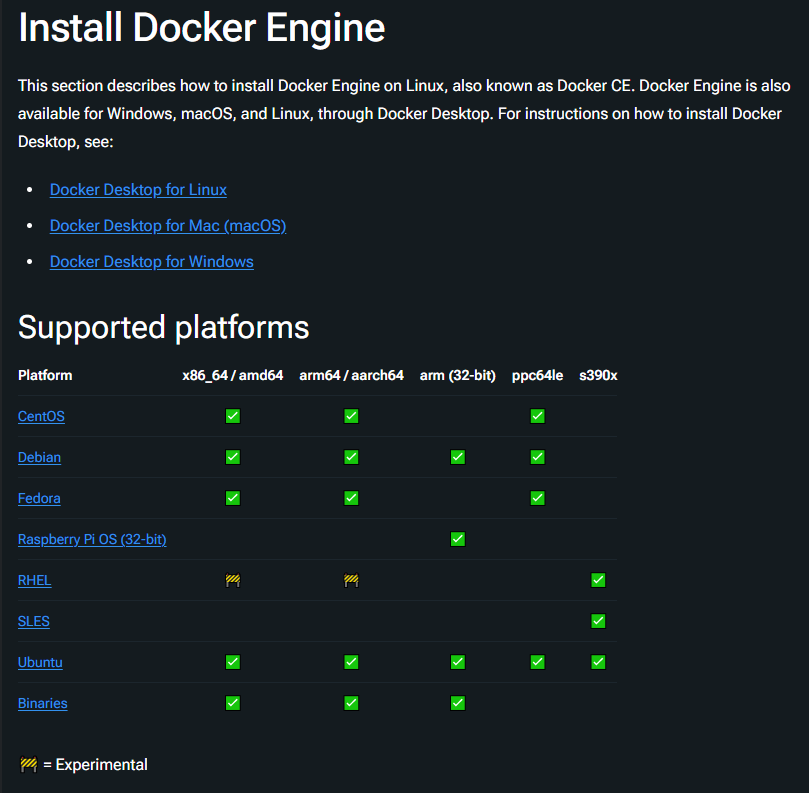Click the '= Experimental' legend text

pyautogui.click(x=95, y=765)
